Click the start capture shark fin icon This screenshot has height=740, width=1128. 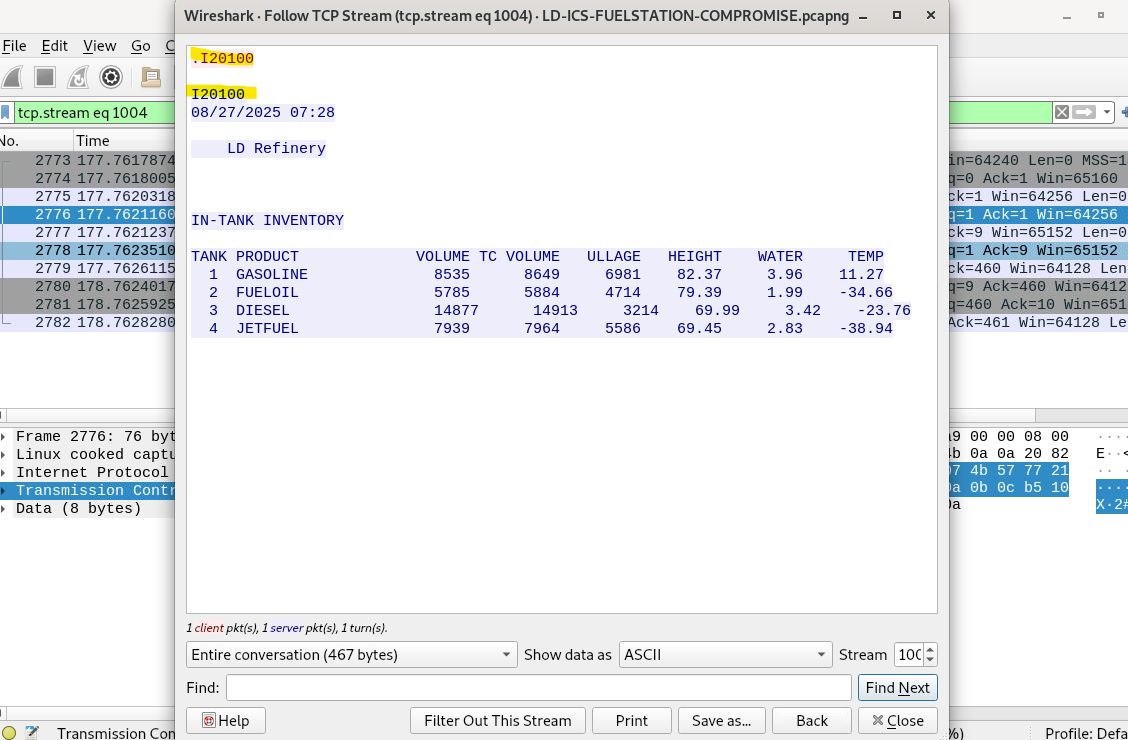[12, 77]
